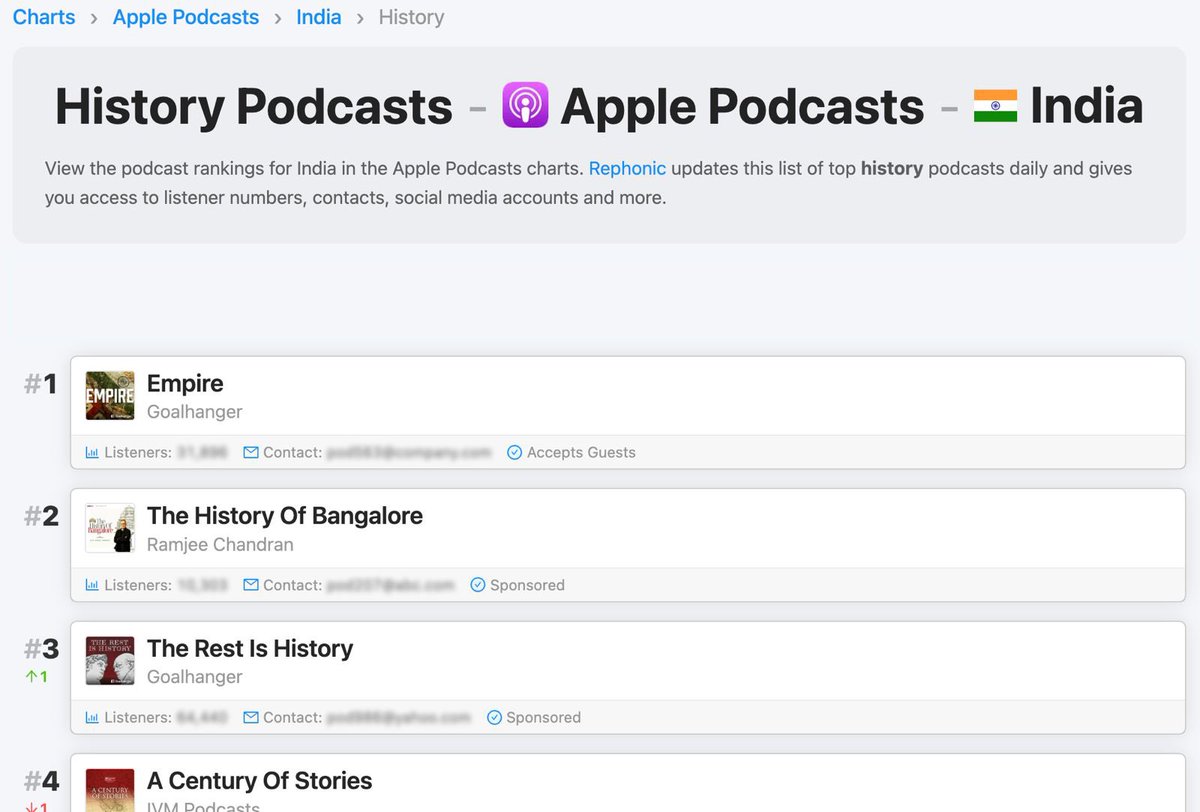This screenshot has height=812, width=1200.
Task: Open the Empire podcast artwork thumbnail
Action: (110, 396)
